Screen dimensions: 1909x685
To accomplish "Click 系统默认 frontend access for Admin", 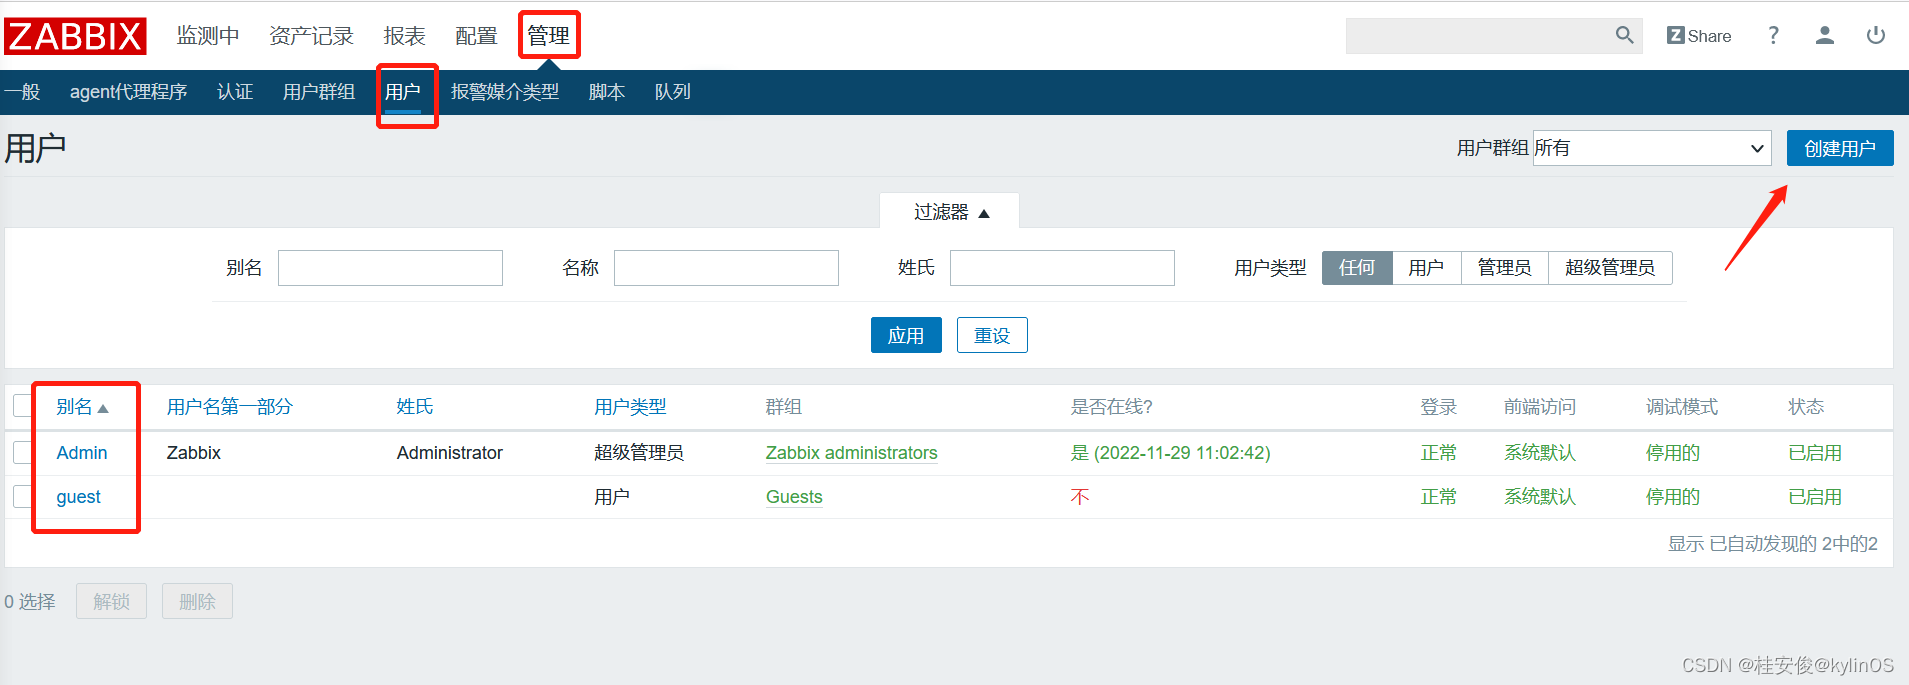I will [1540, 453].
